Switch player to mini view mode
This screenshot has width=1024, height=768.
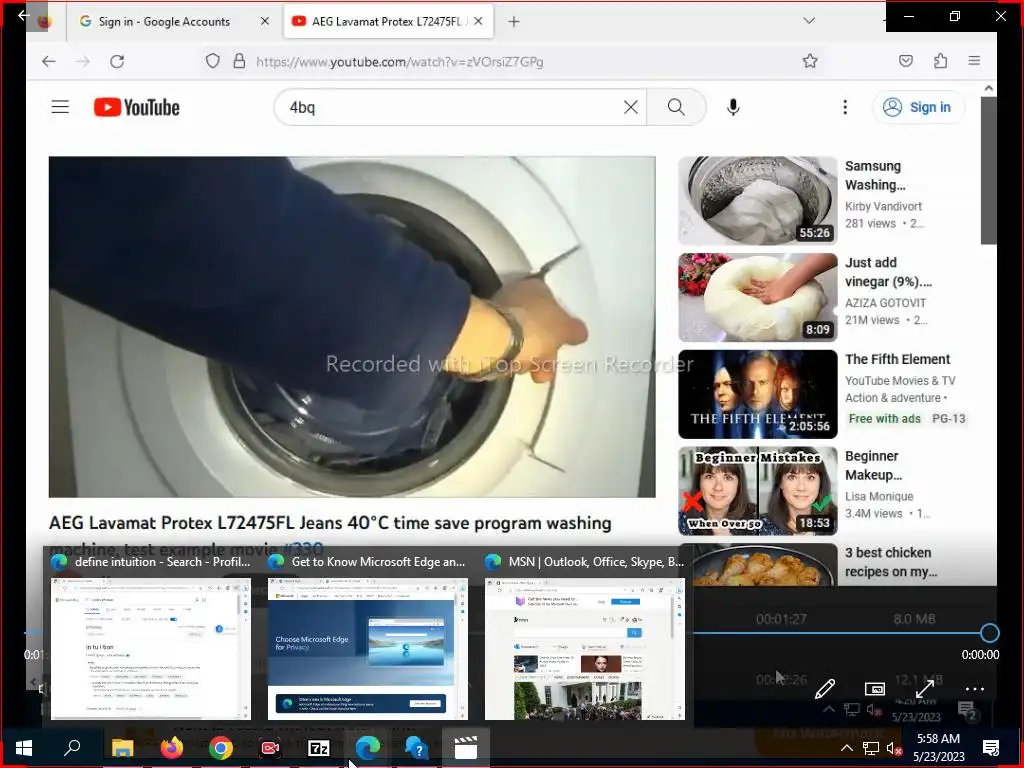click(x=874, y=688)
